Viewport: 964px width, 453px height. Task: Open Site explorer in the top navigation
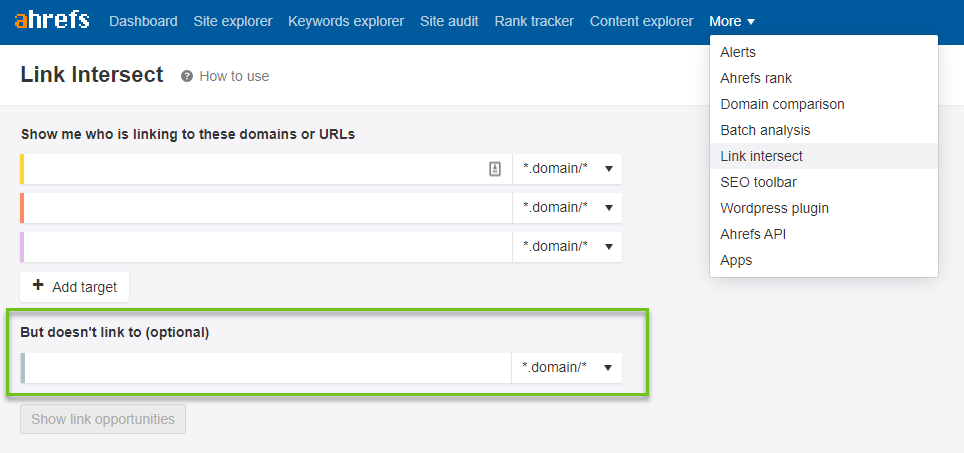click(x=232, y=22)
